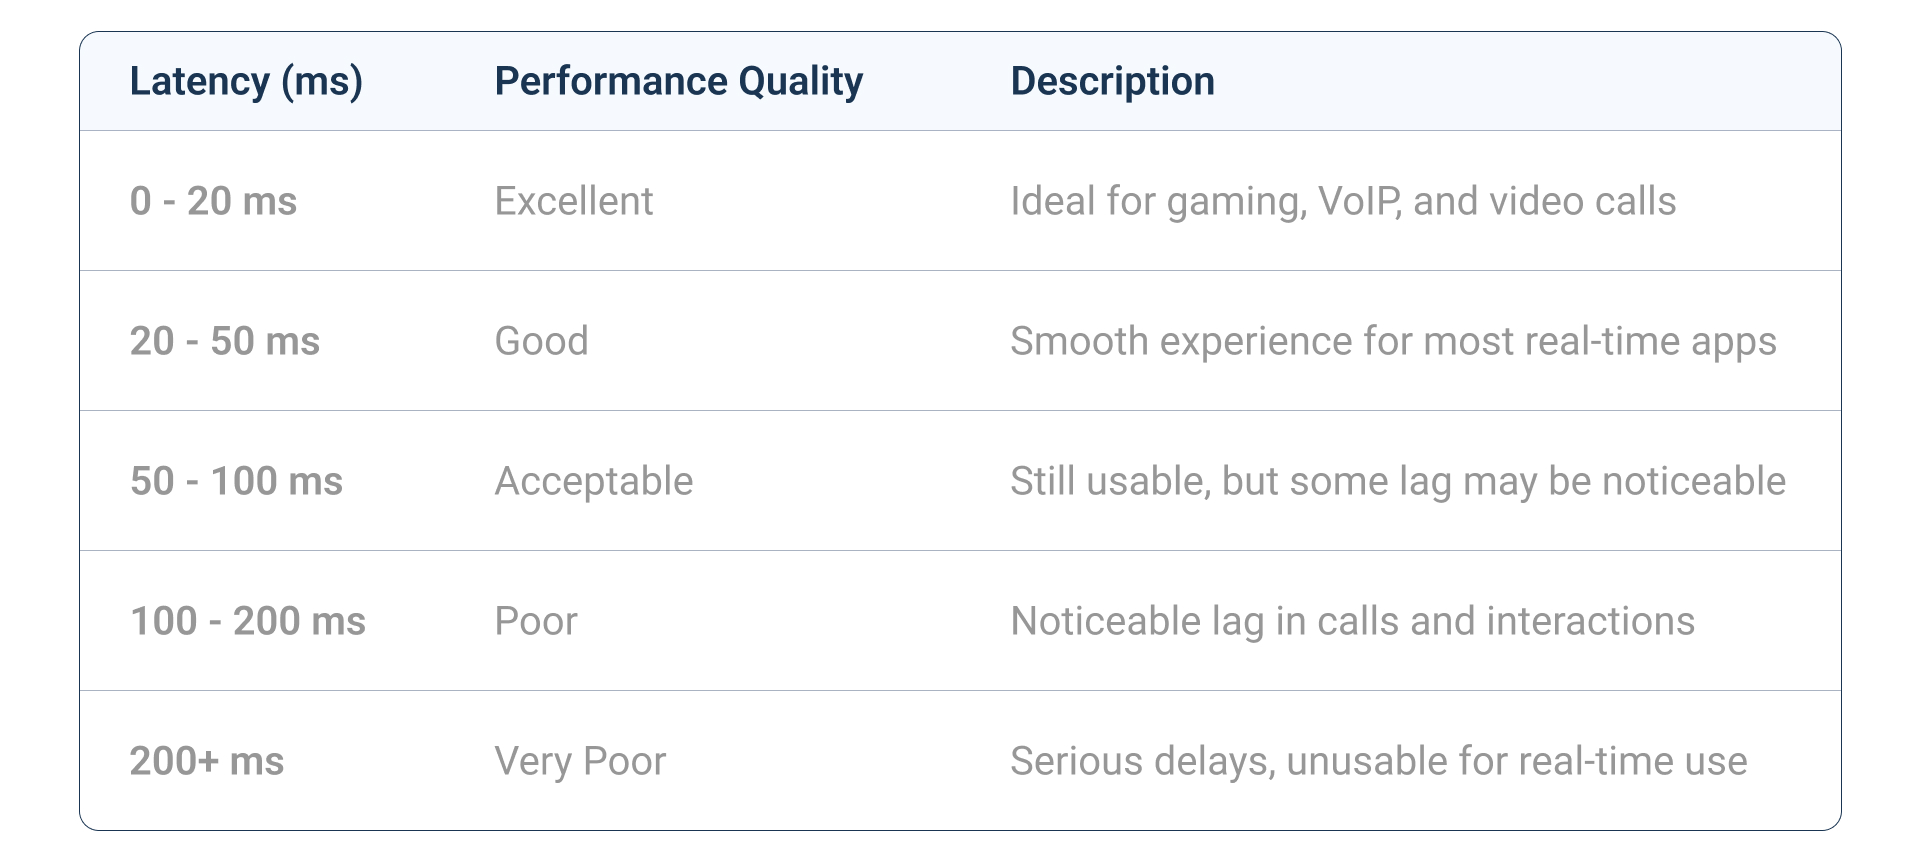Click the Description column header
The height and width of the screenshot is (861, 1920).
(x=1112, y=81)
